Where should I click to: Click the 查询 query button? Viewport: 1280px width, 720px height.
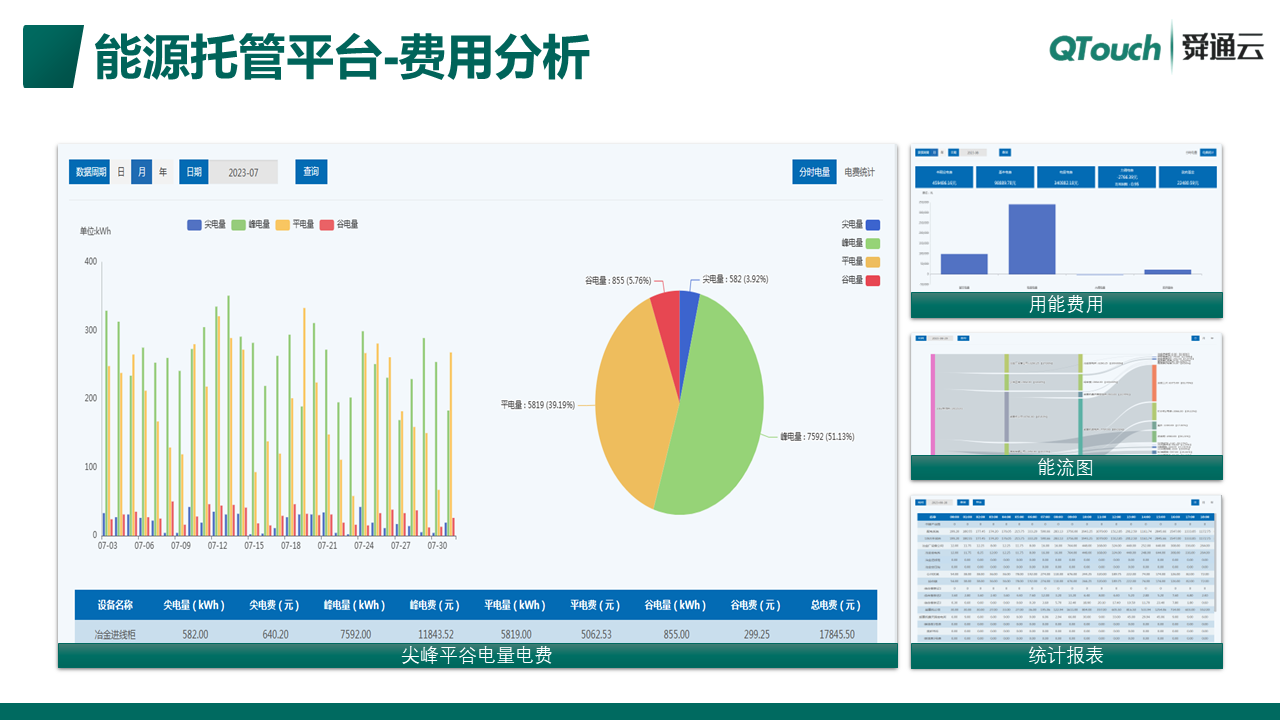(x=311, y=171)
